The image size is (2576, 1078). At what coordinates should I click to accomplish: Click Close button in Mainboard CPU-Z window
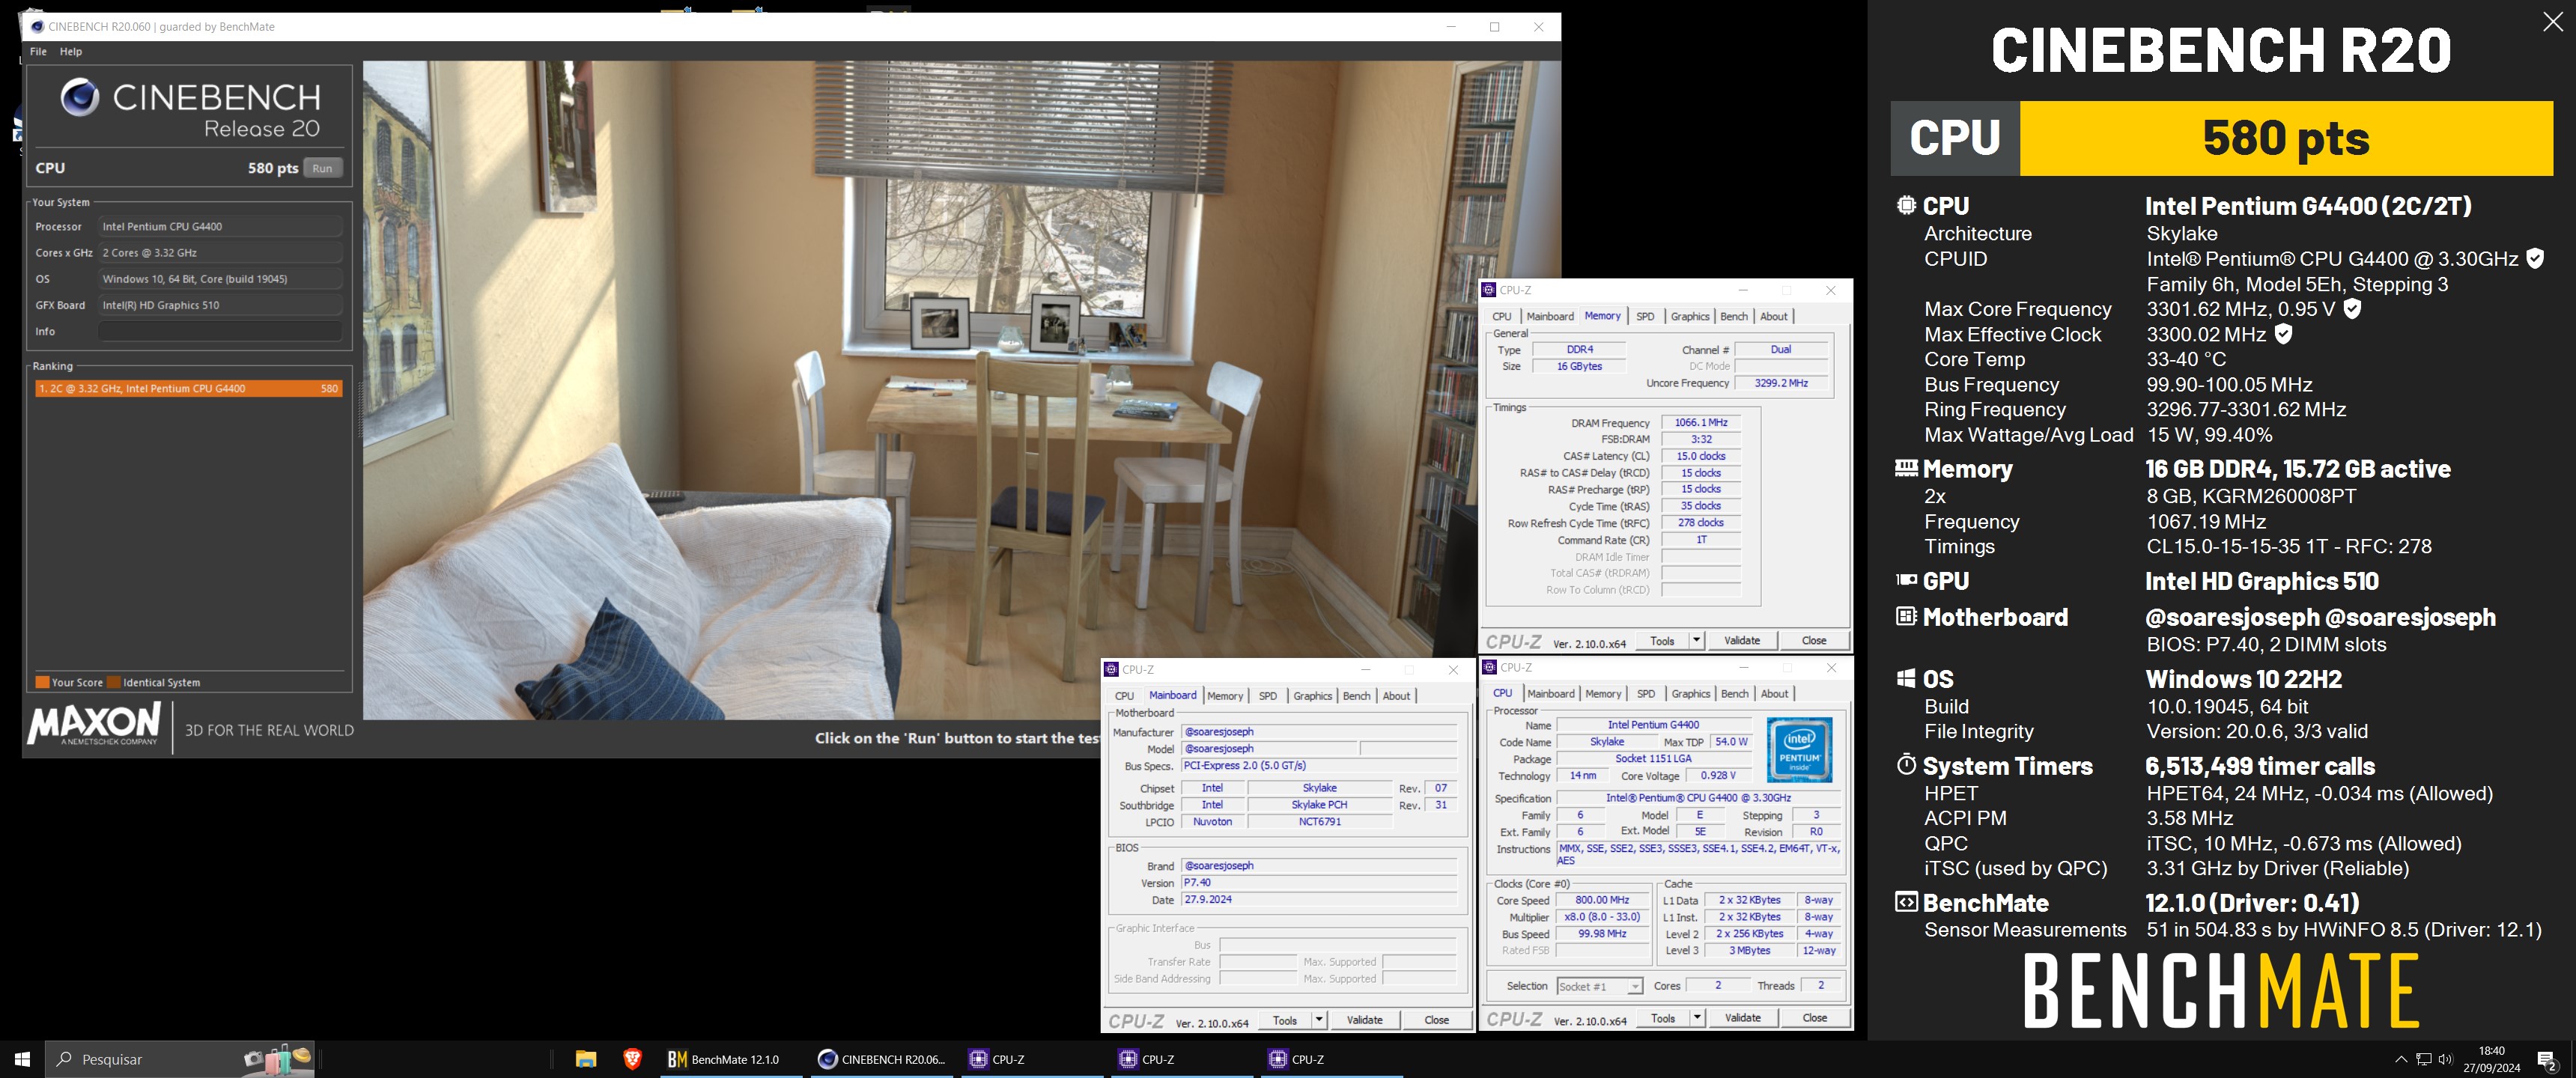click(1436, 1020)
